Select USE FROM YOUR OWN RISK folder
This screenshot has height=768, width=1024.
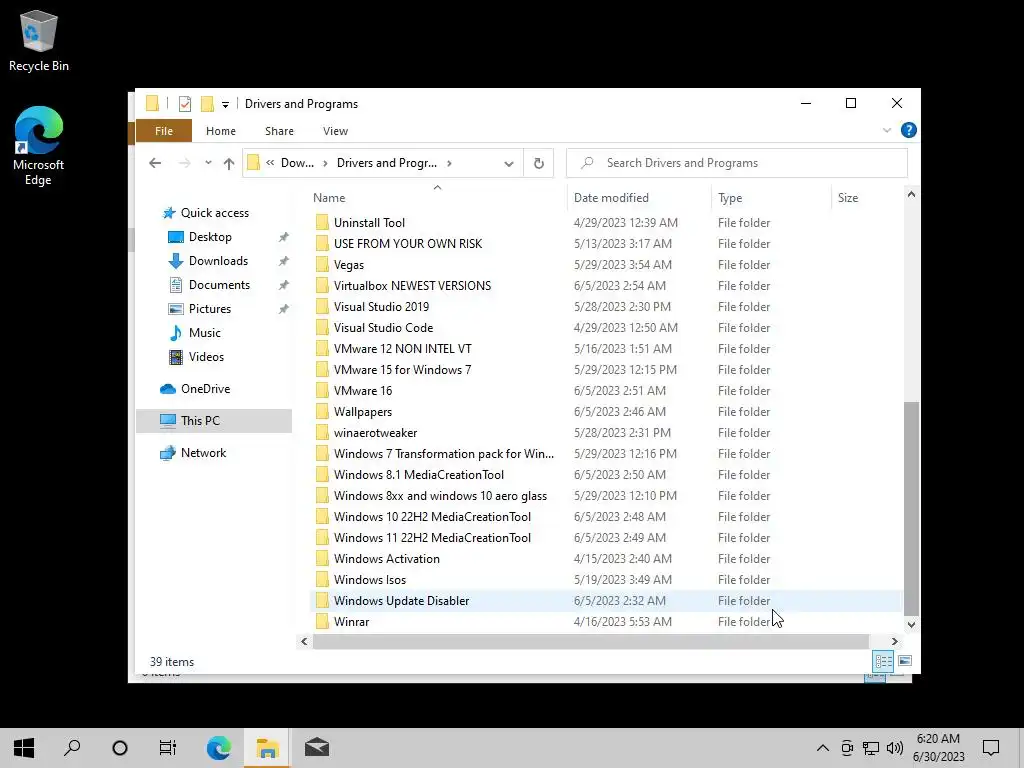tap(408, 244)
